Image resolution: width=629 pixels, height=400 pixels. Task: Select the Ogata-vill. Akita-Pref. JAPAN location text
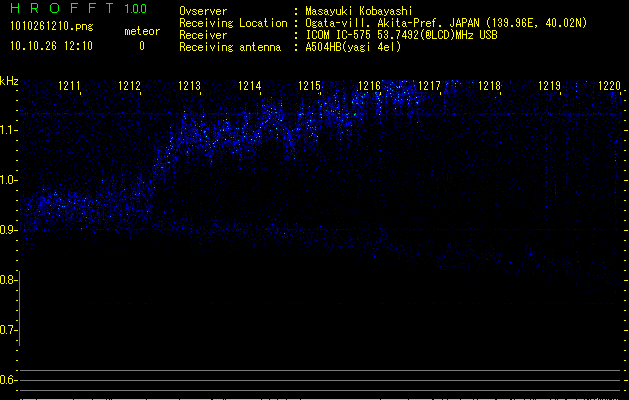(446, 23)
